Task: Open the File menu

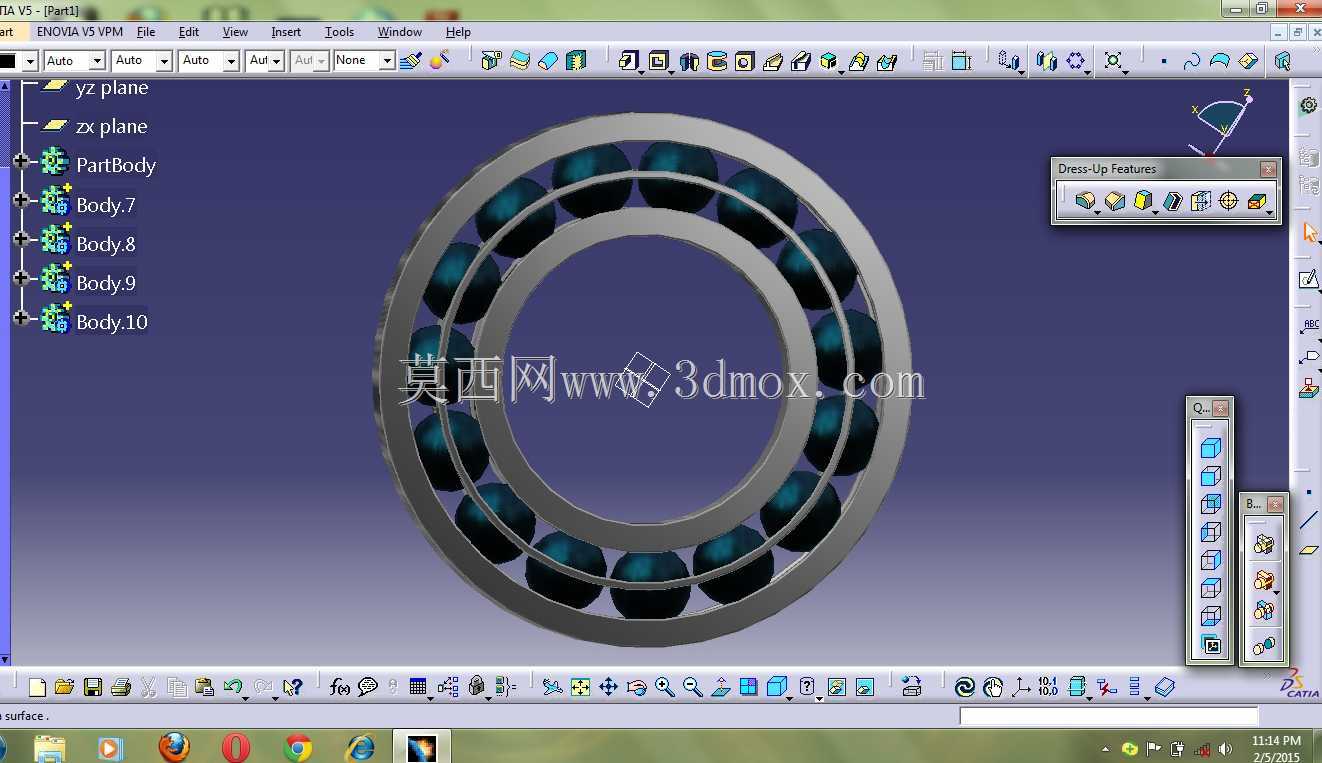Action: pos(146,32)
